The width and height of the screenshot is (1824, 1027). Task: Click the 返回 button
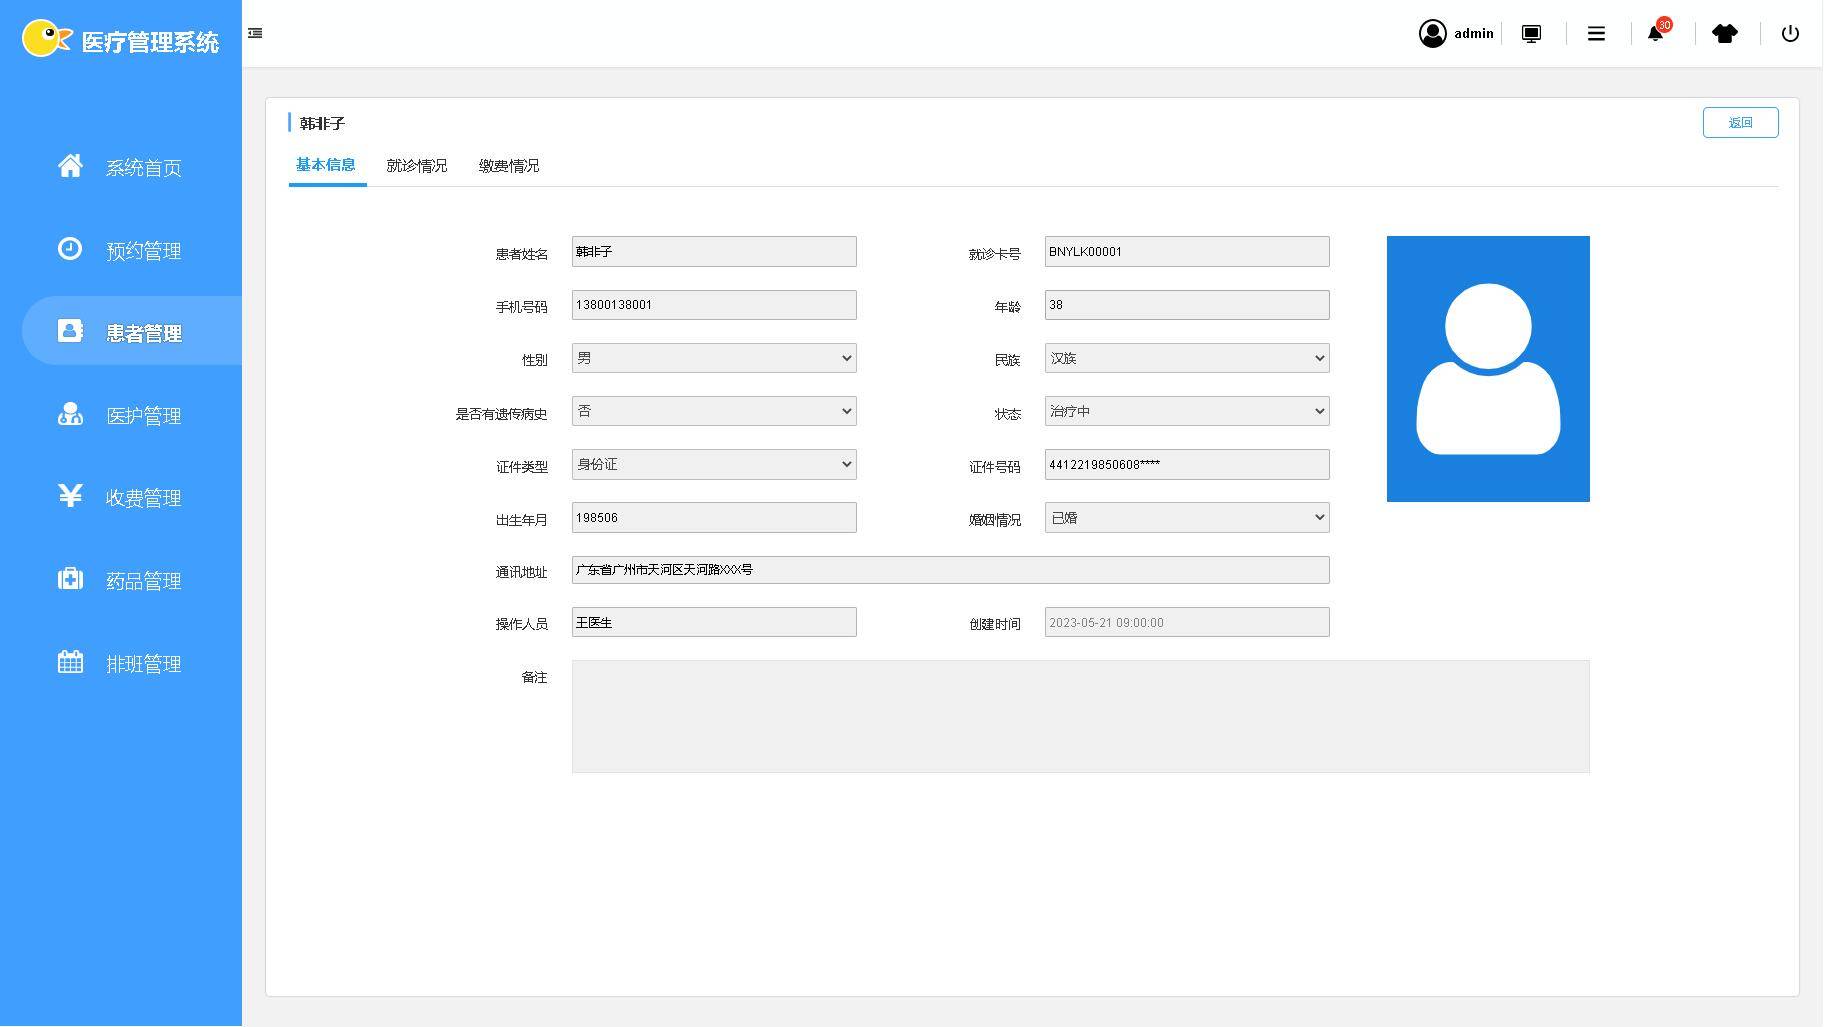[1739, 122]
